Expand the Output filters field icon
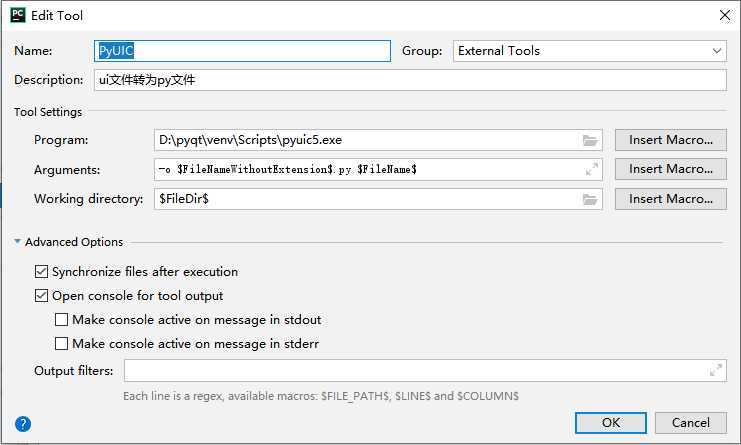Screen dimensions: 741x445 (715, 370)
